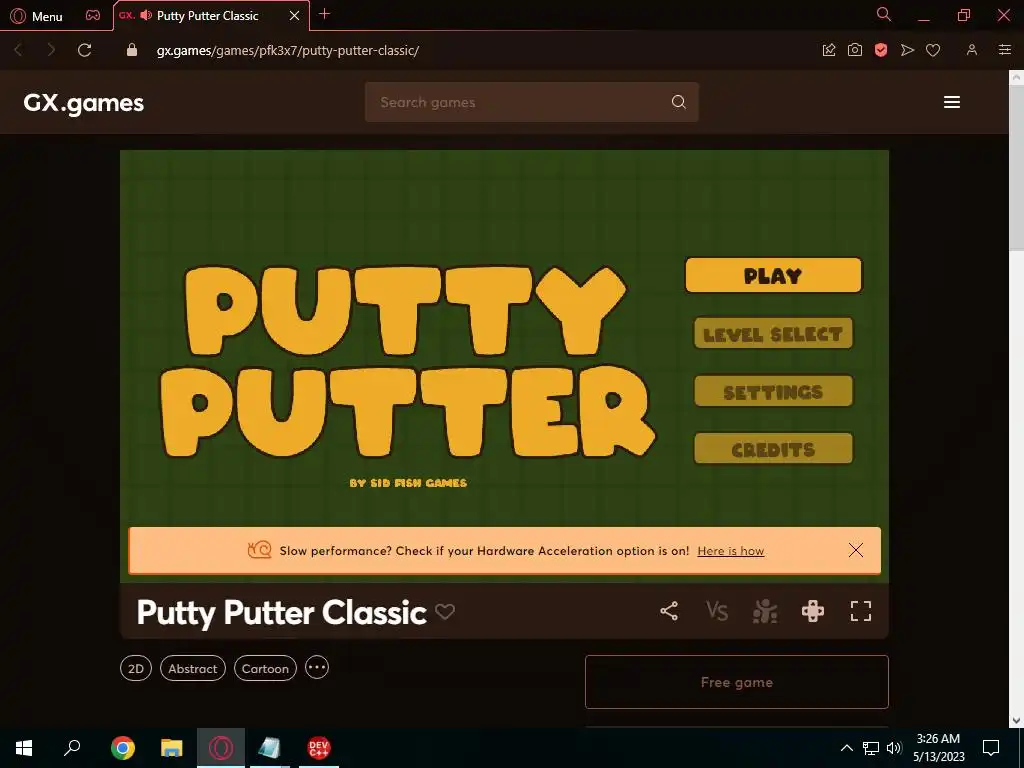Select the Abstract tag
1024x768 pixels.
tap(193, 669)
